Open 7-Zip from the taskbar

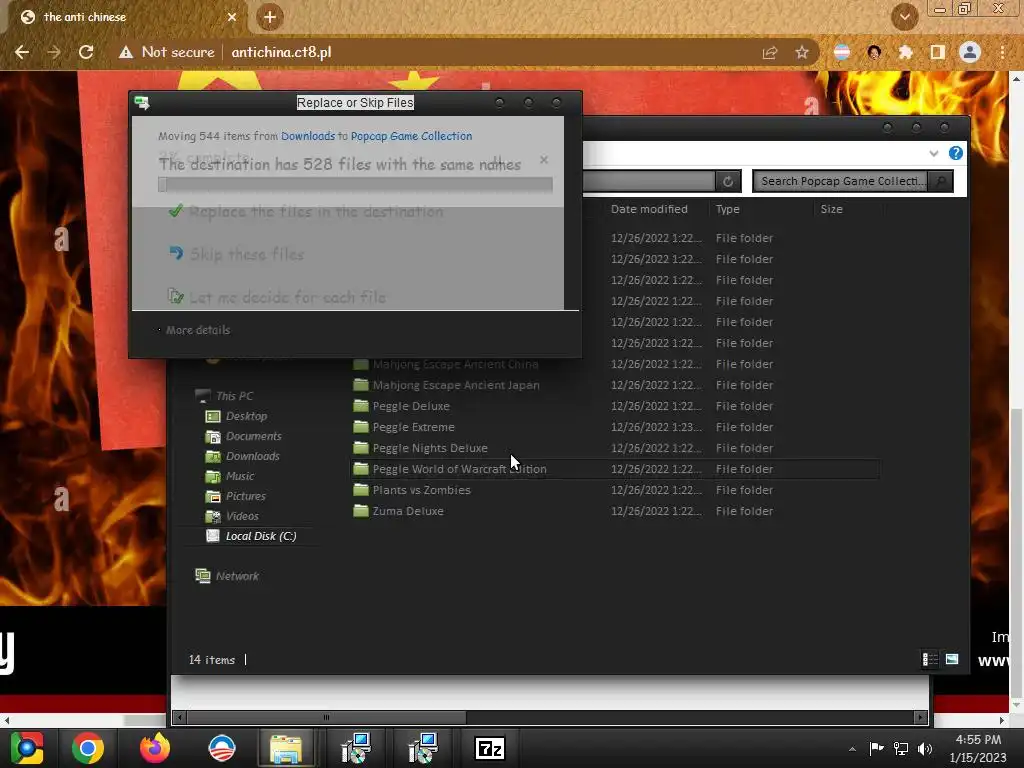point(489,748)
